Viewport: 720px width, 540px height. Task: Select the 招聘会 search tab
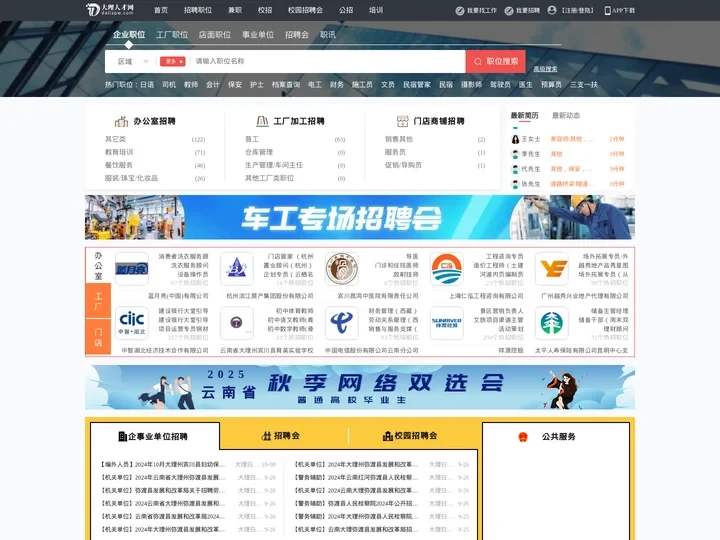297,34
